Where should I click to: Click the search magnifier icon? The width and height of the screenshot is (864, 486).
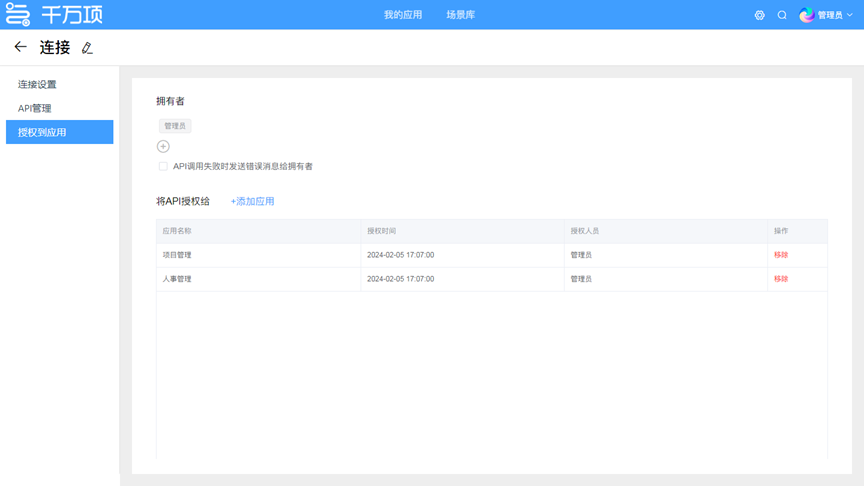782,15
